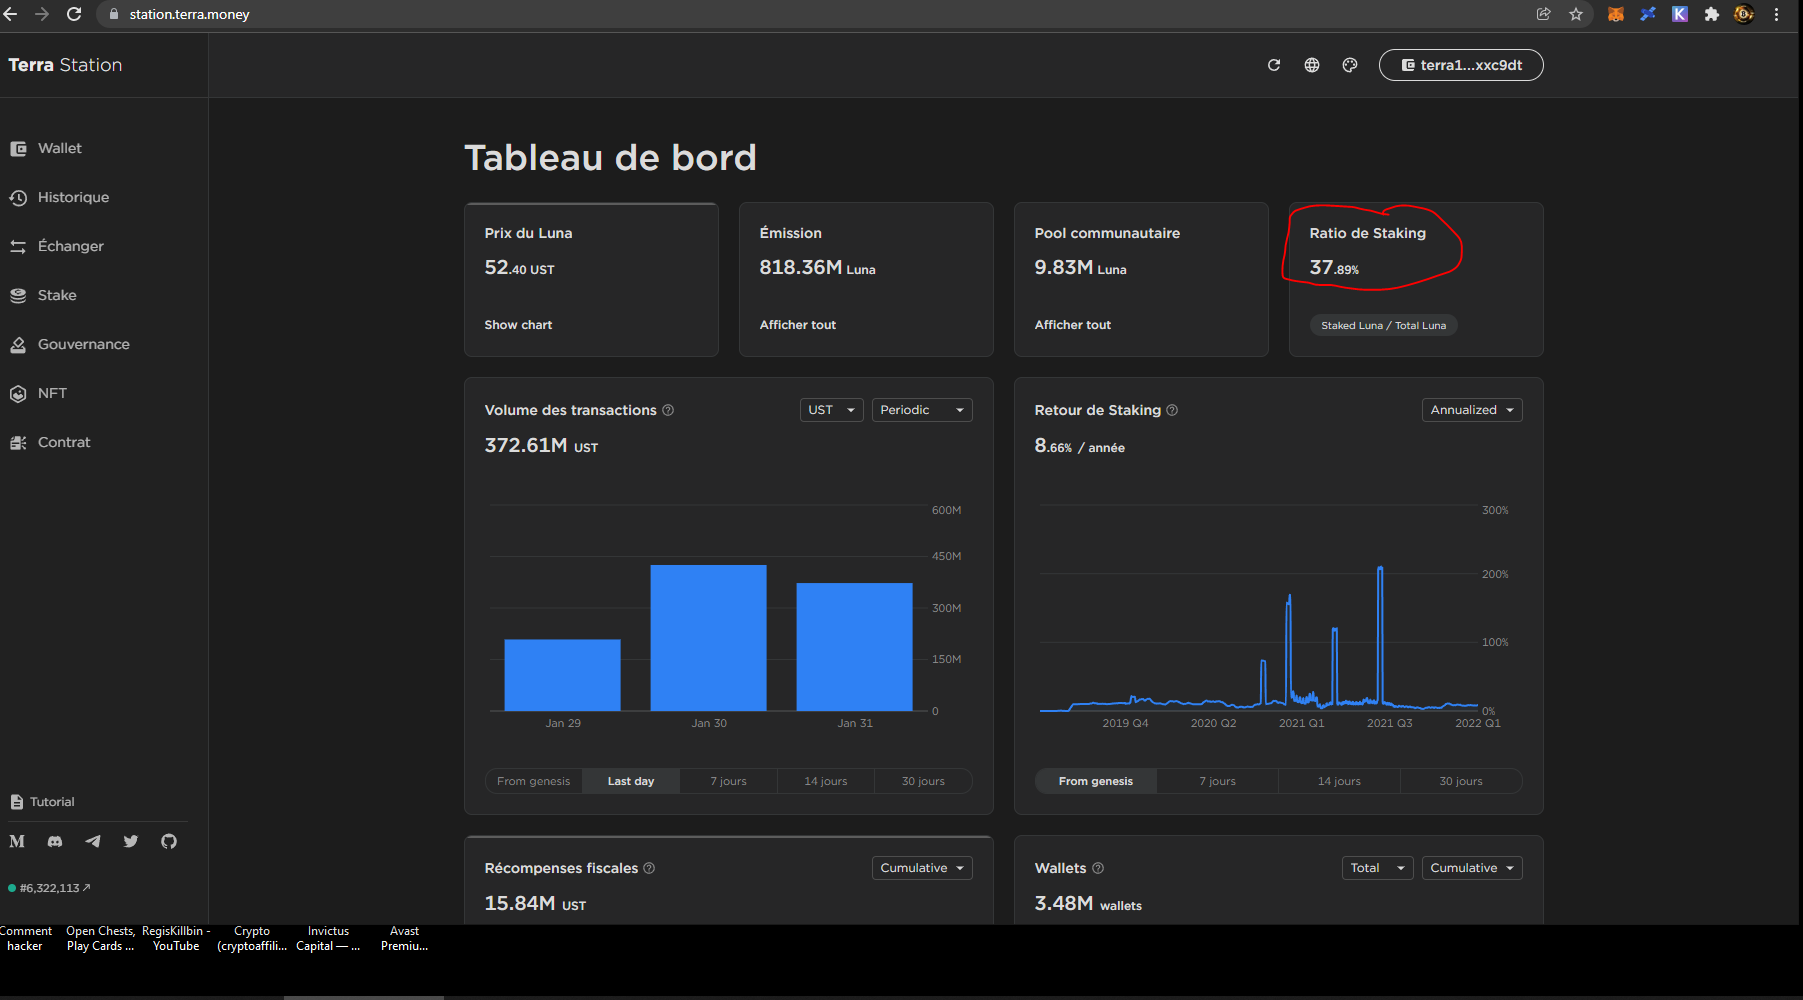Click the refresh icon in header
Viewport: 1803px width, 1000px height.
[x=1274, y=65]
